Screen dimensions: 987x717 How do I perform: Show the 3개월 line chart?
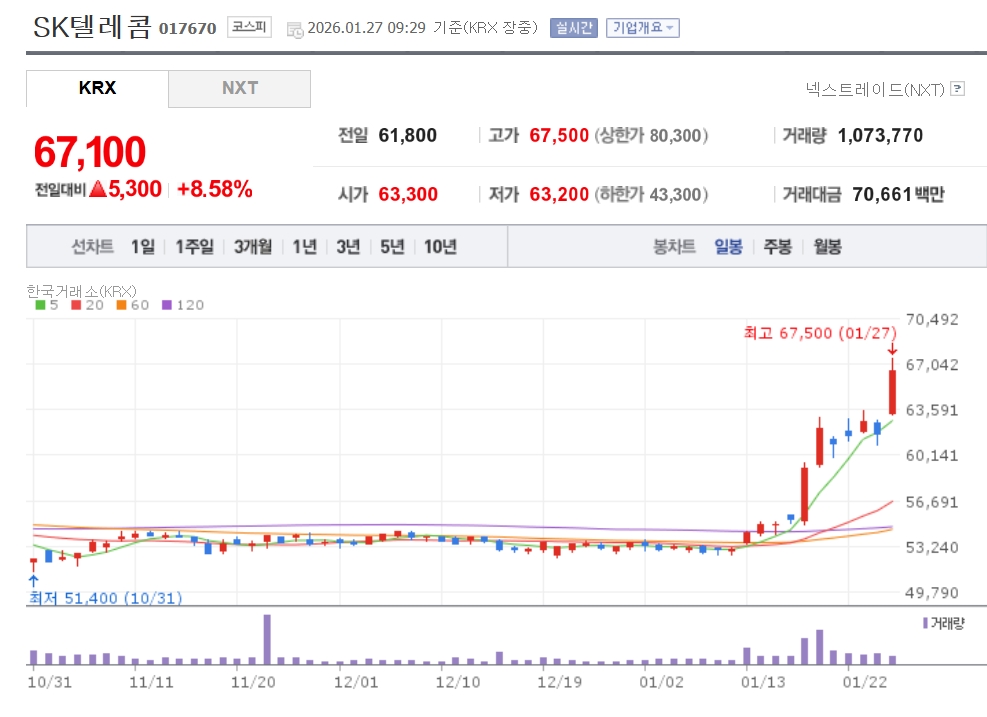(x=253, y=247)
